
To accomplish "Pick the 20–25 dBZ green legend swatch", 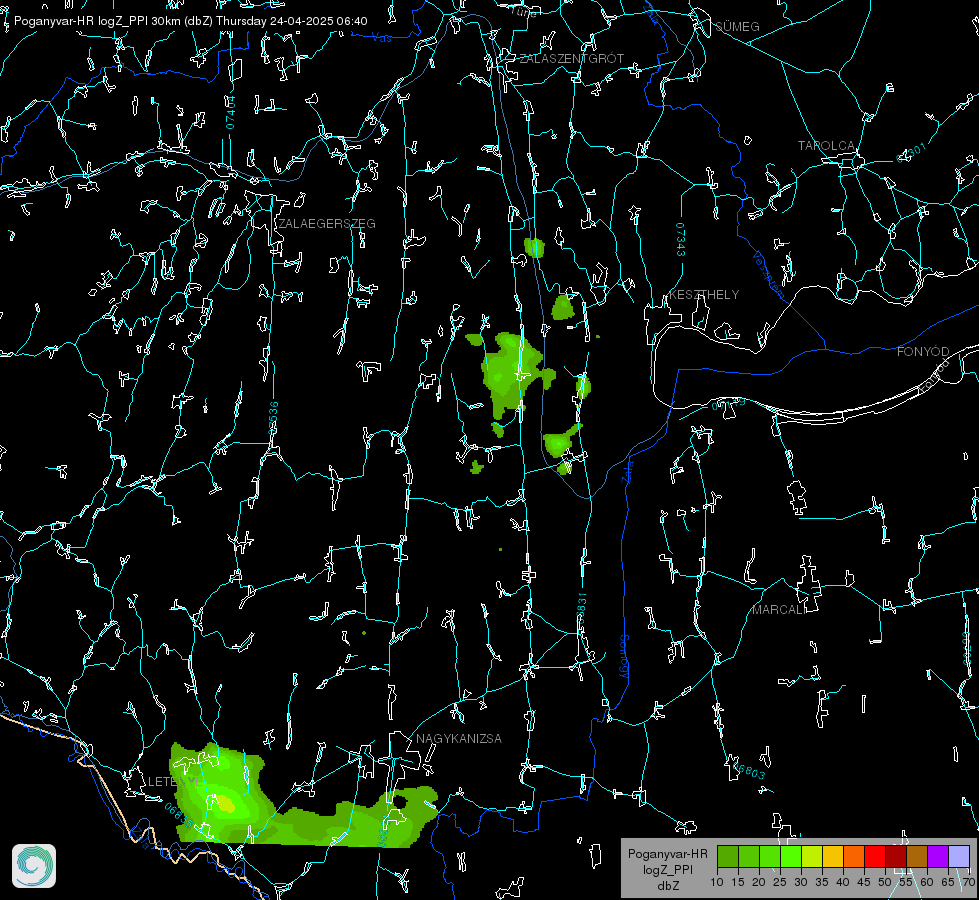I will click(x=770, y=856).
